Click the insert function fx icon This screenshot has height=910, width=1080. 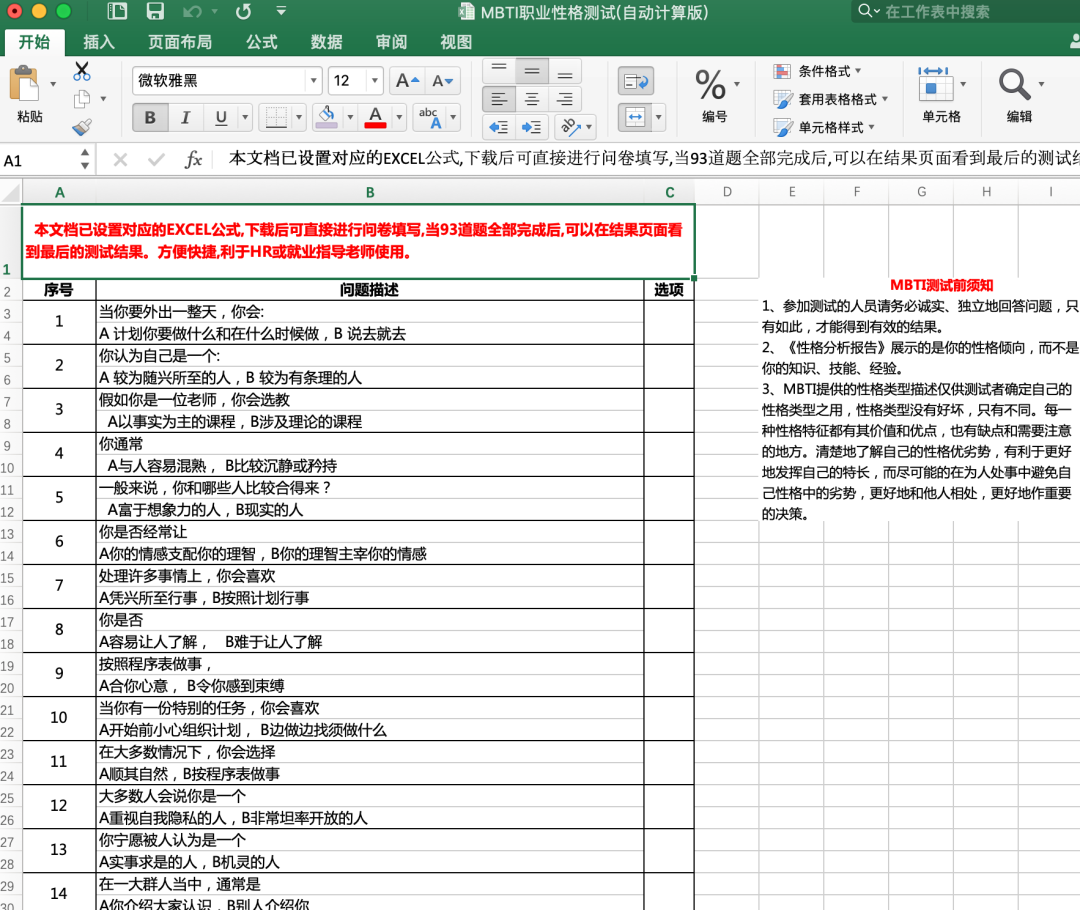pyautogui.click(x=194, y=160)
